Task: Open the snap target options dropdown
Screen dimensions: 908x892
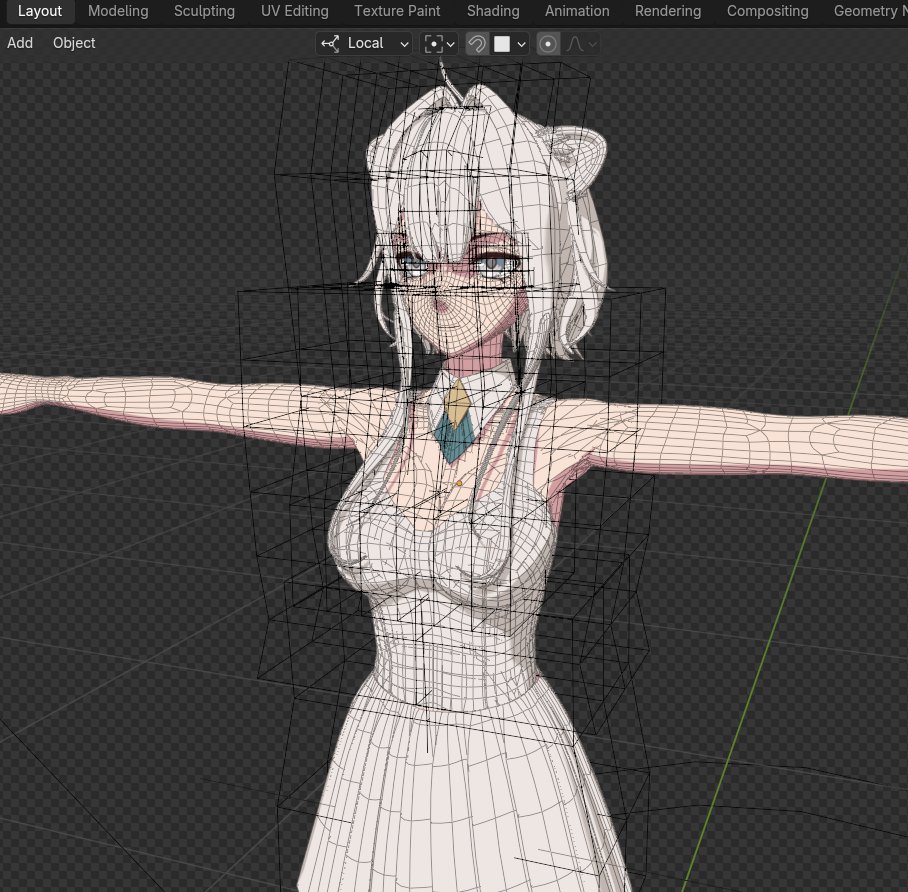Action: tap(510, 44)
